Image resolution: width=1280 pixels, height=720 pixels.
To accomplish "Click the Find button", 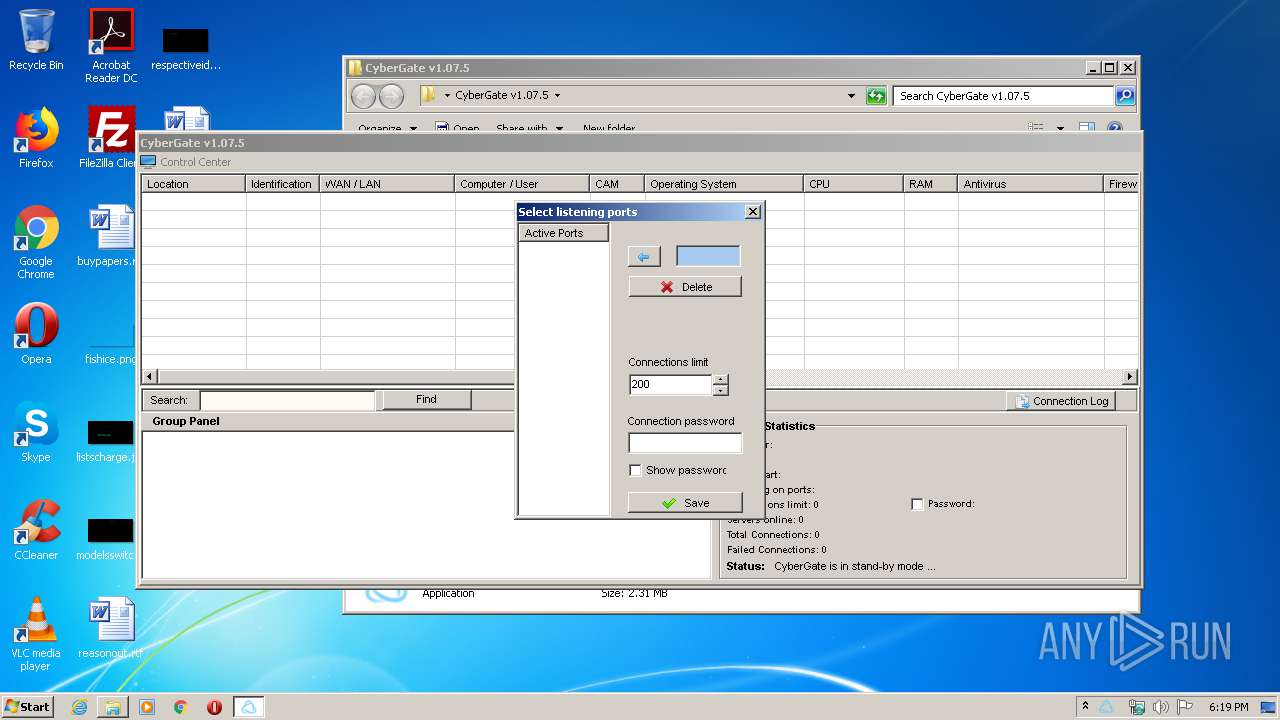I will tap(426, 399).
